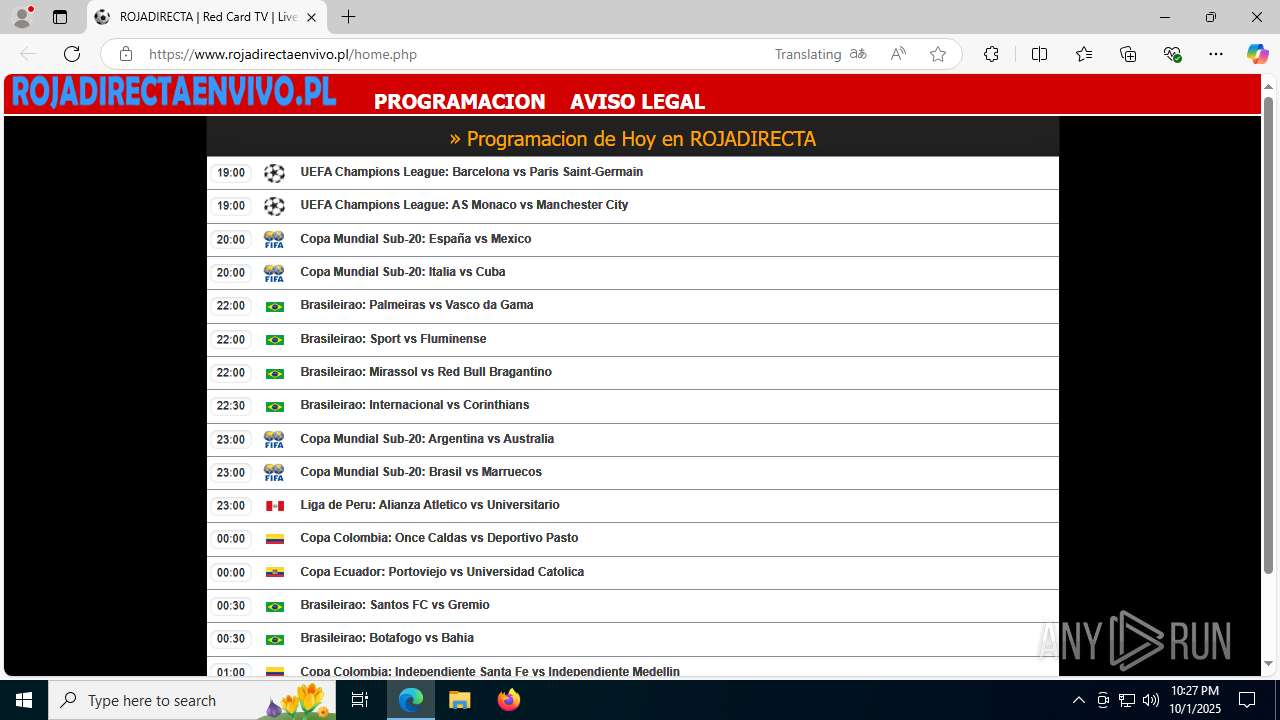This screenshot has width=1280, height=720.
Task: Open the Extensions puzzle icon
Action: pyautogui.click(x=991, y=54)
